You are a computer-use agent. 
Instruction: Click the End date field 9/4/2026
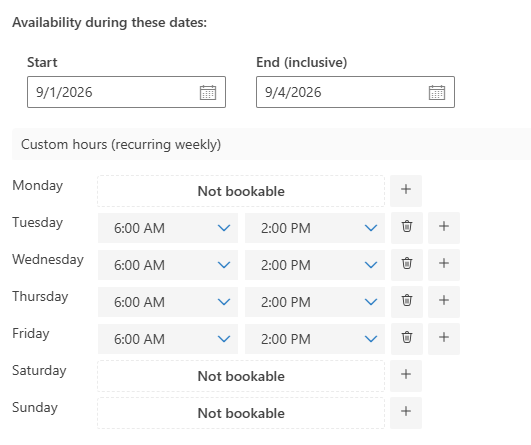point(355,92)
